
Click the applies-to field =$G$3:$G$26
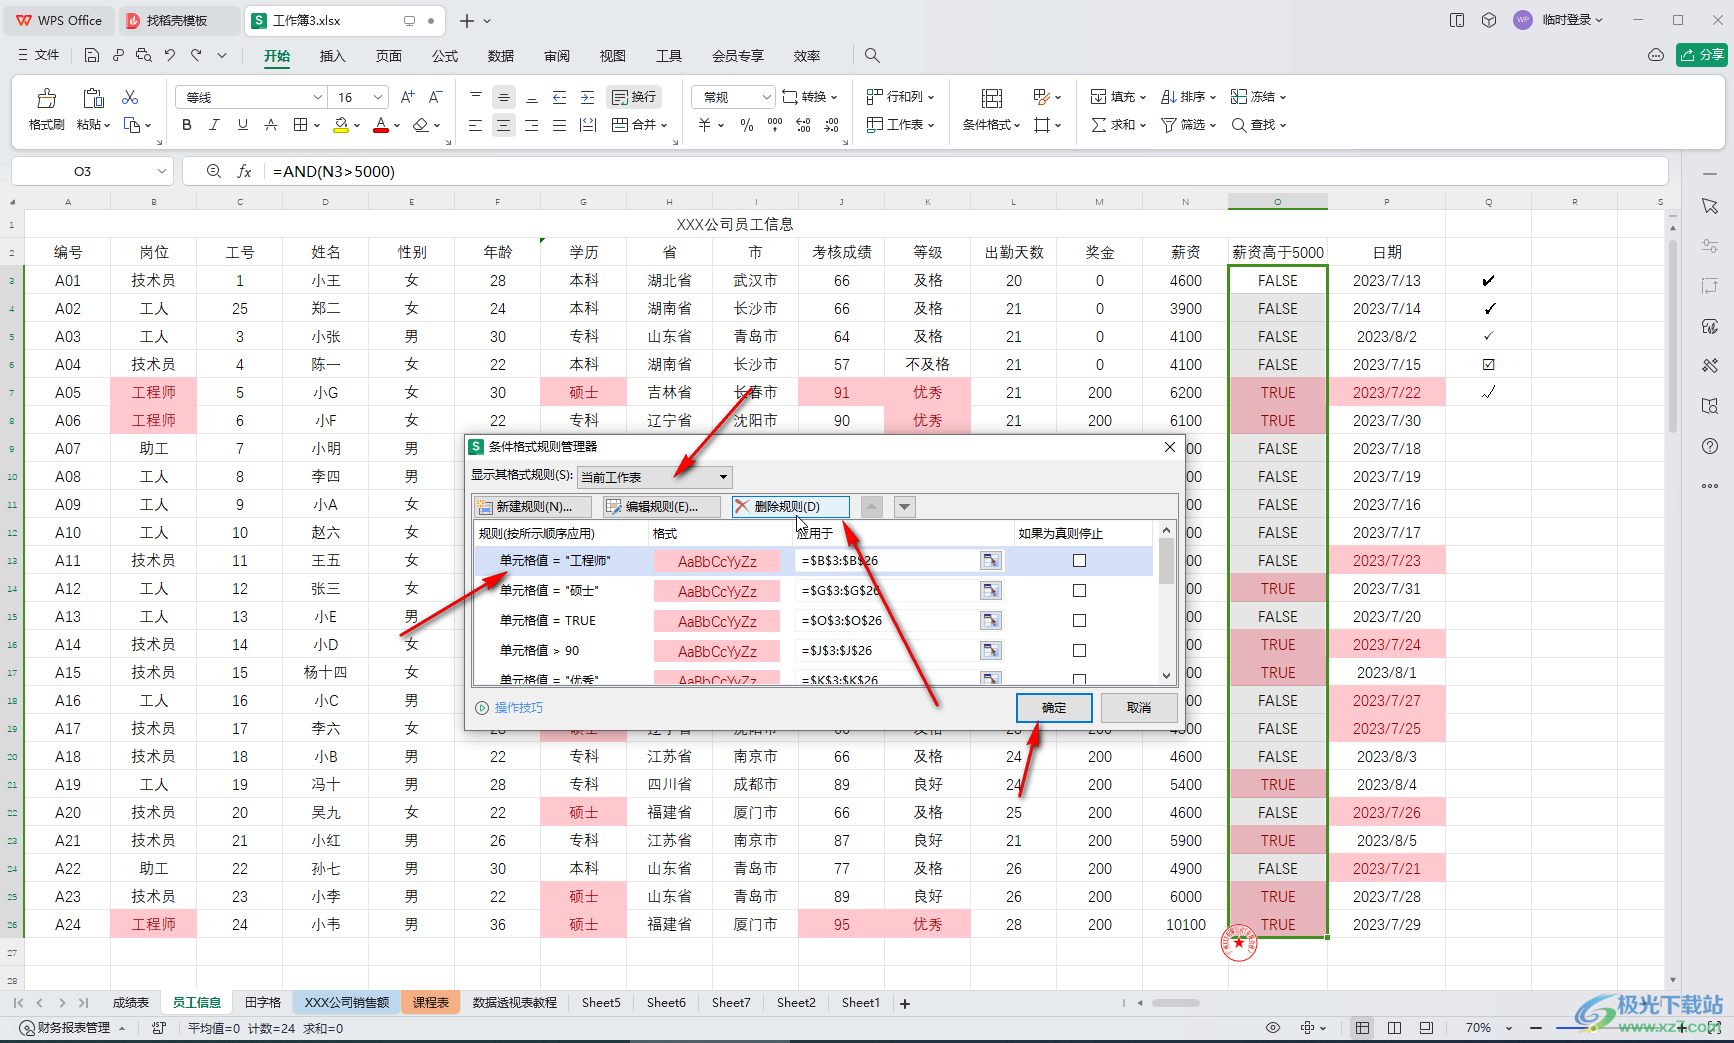point(886,591)
